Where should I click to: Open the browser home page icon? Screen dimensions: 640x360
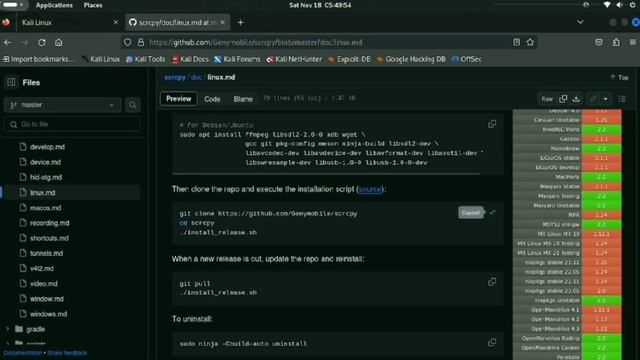59,42
